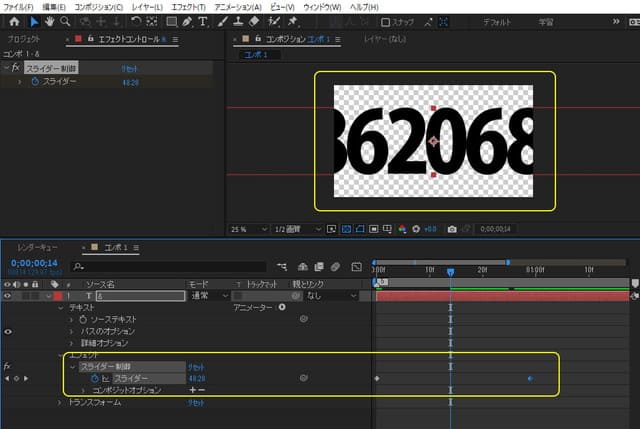The height and width of the screenshot is (429, 640).
Task: Toggle the Effect Controls panel lock icon
Action: (x=91, y=39)
